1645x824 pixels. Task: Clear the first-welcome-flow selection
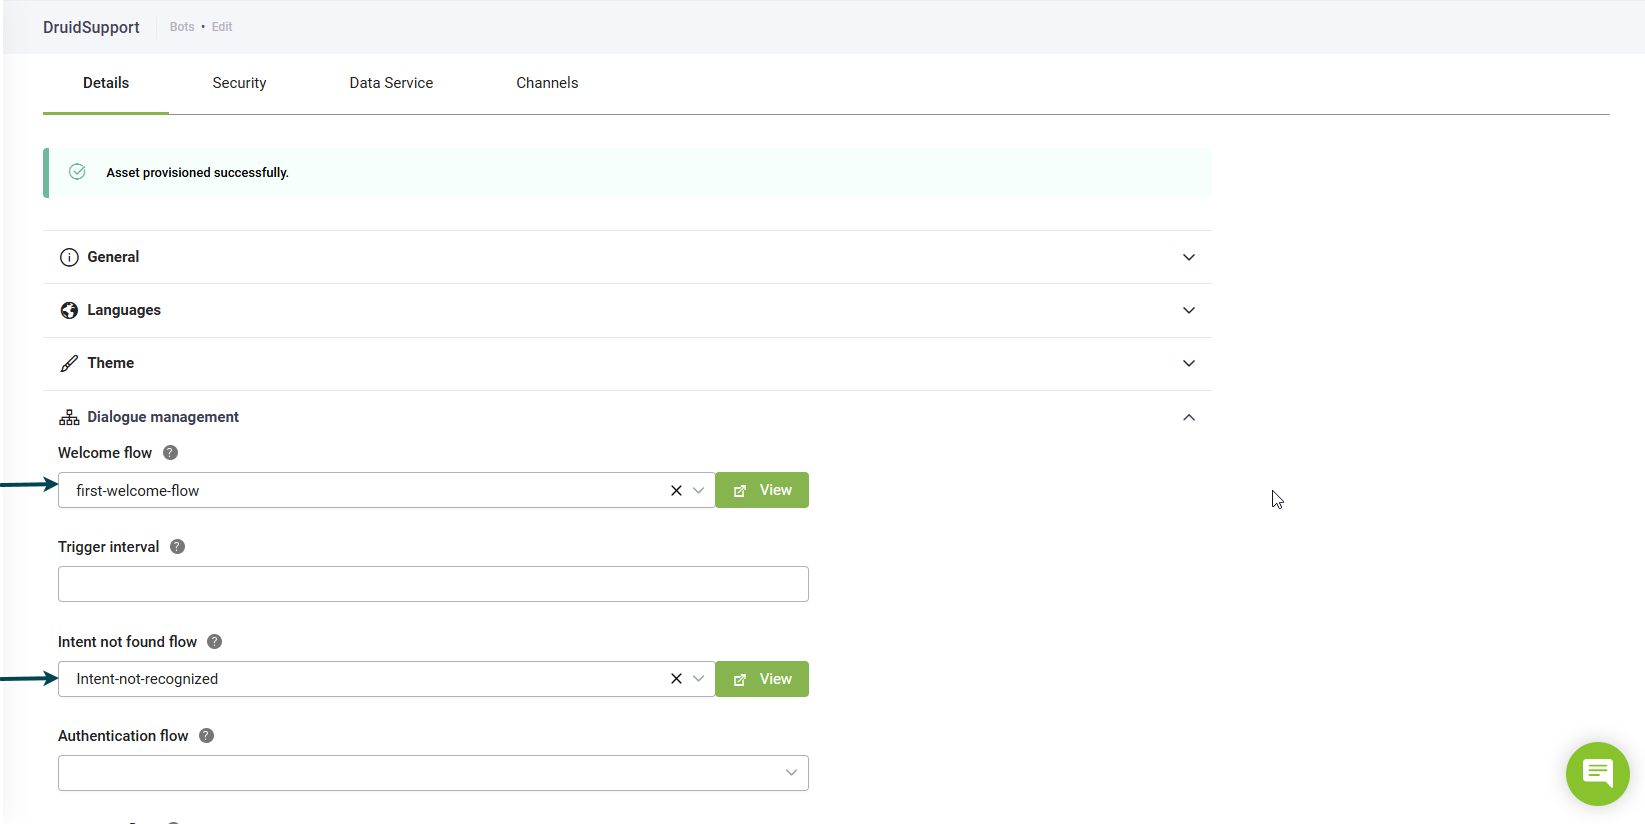point(676,491)
